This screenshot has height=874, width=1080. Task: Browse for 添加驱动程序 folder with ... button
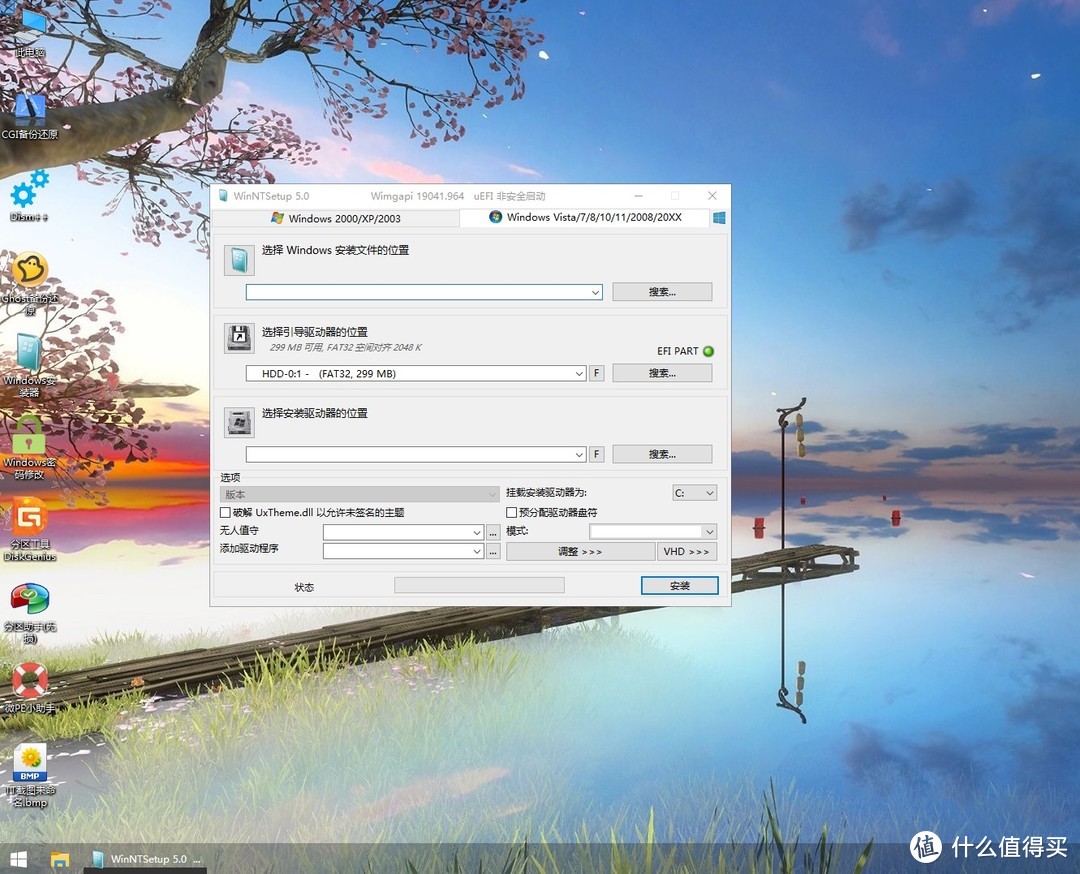tap(492, 551)
